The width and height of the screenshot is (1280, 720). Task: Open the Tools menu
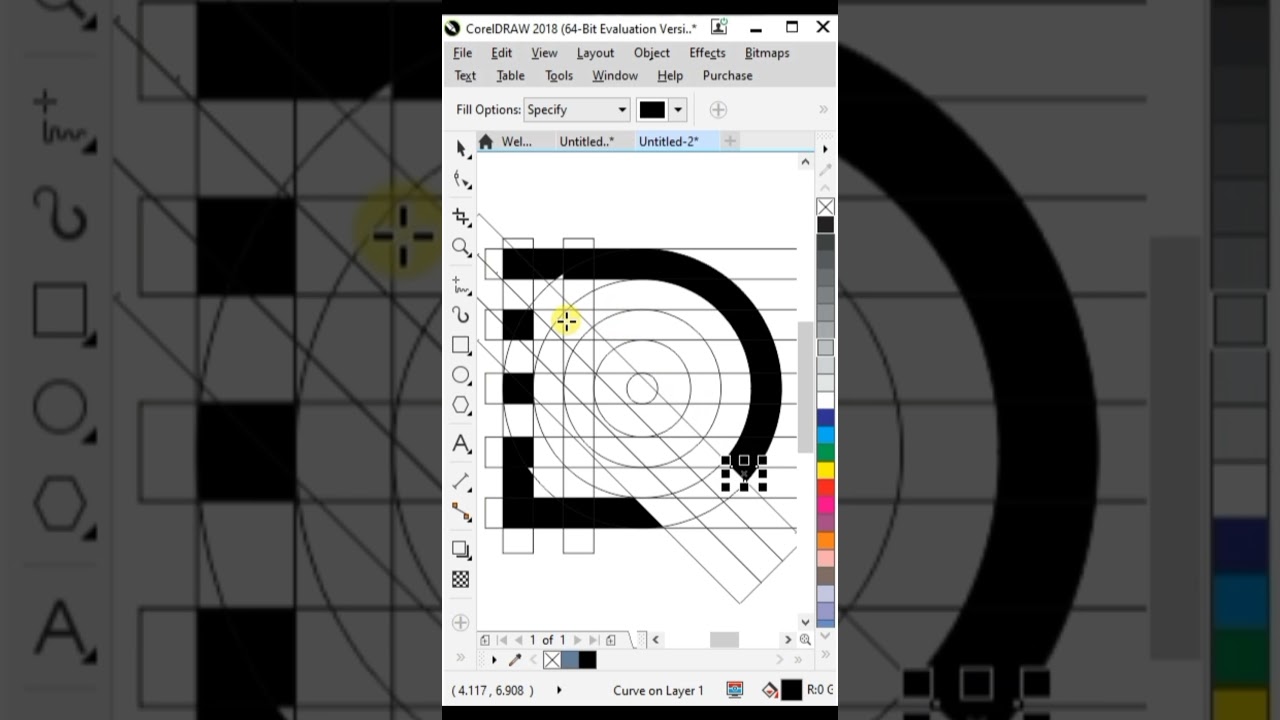(x=559, y=76)
